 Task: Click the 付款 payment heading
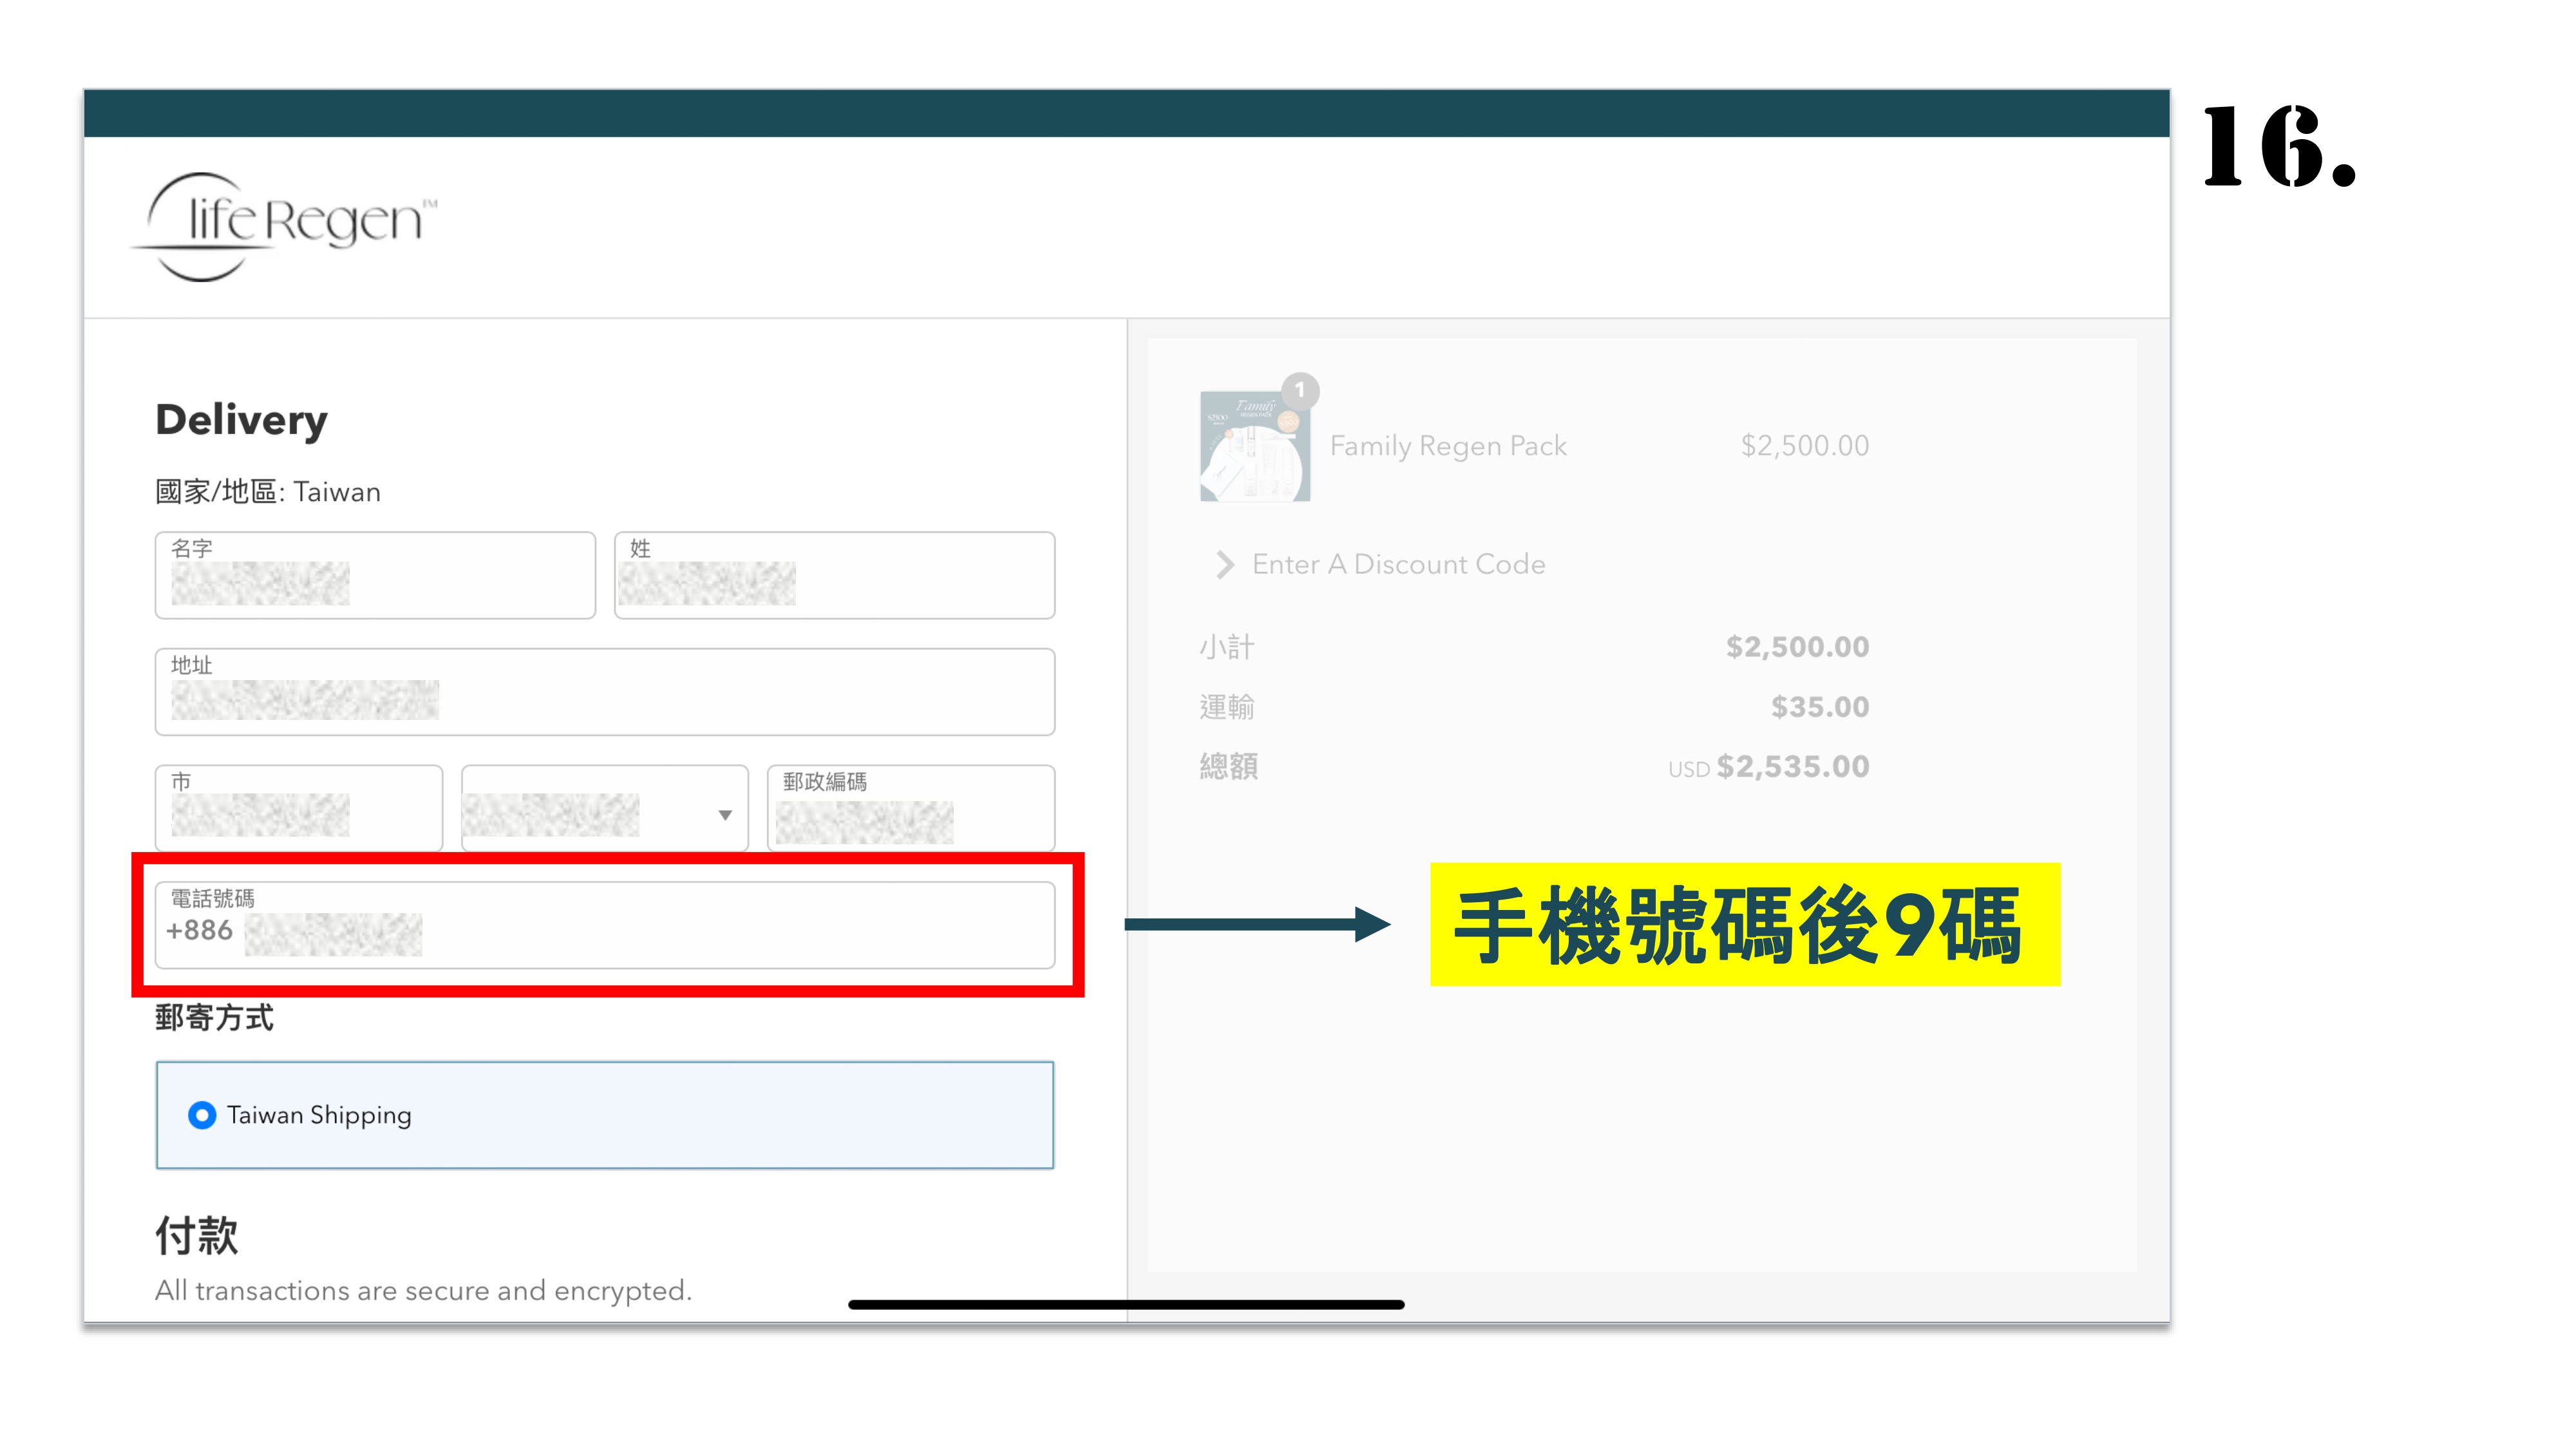tap(197, 1236)
